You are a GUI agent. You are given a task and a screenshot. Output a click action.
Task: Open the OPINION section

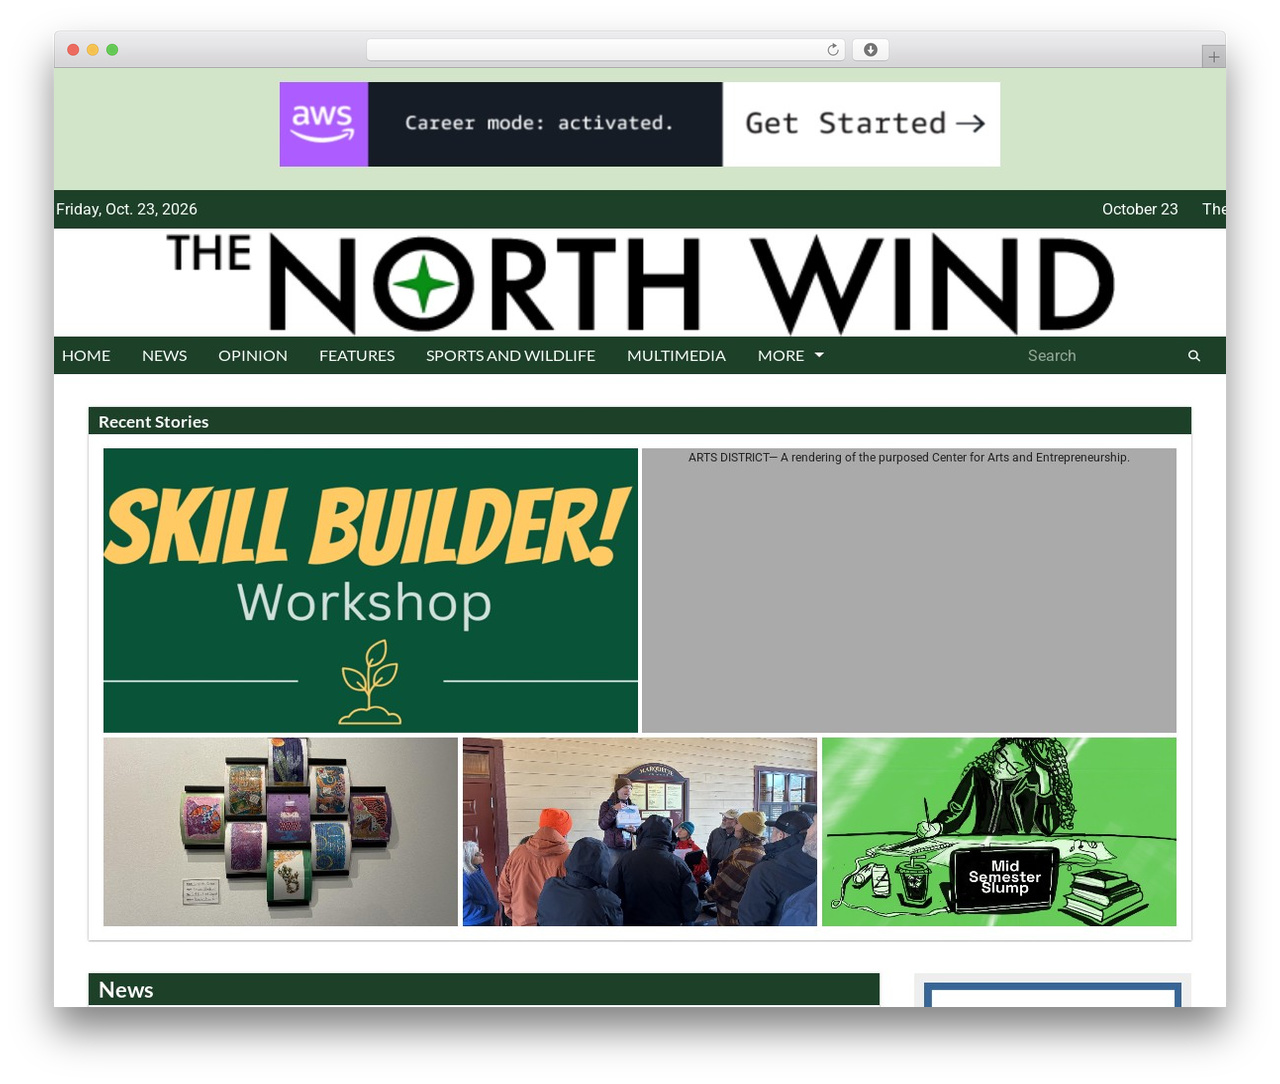click(253, 355)
